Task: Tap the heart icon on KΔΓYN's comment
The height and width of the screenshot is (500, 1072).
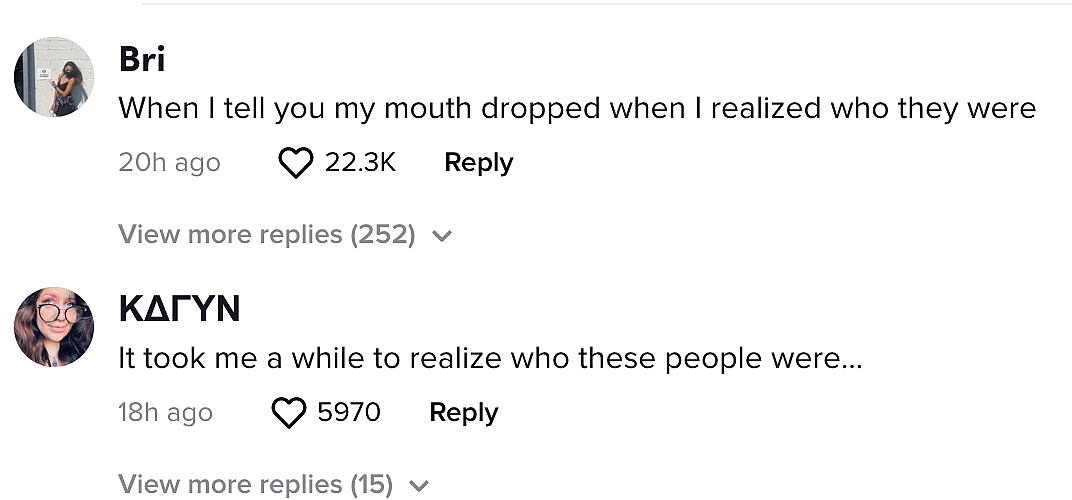Action: click(x=288, y=413)
